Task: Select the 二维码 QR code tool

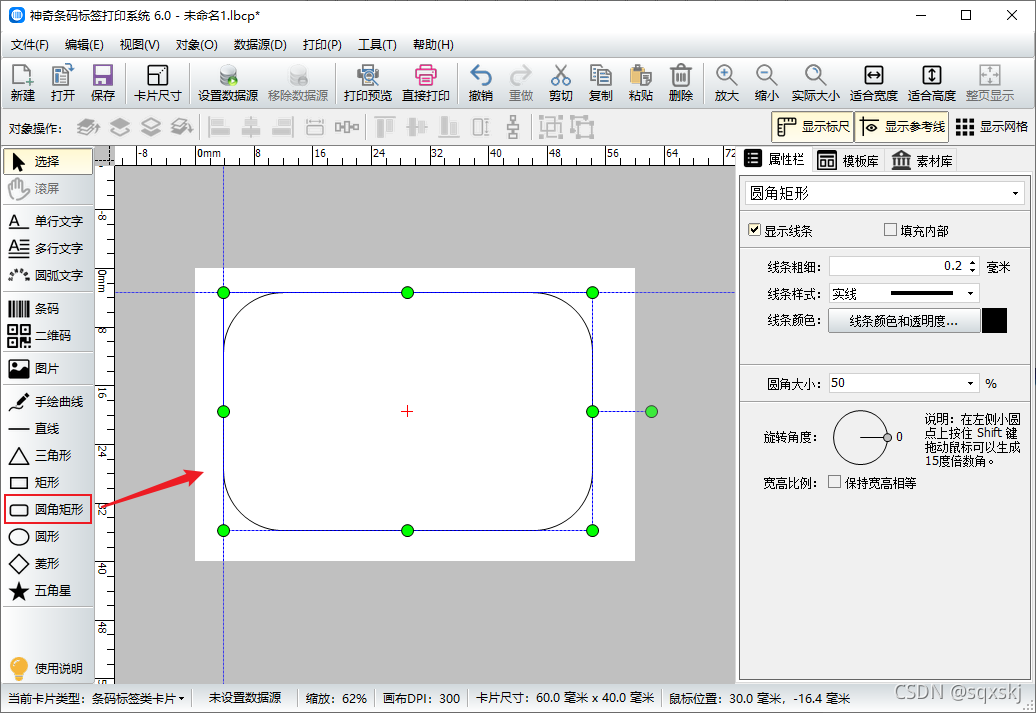Action: (48, 336)
